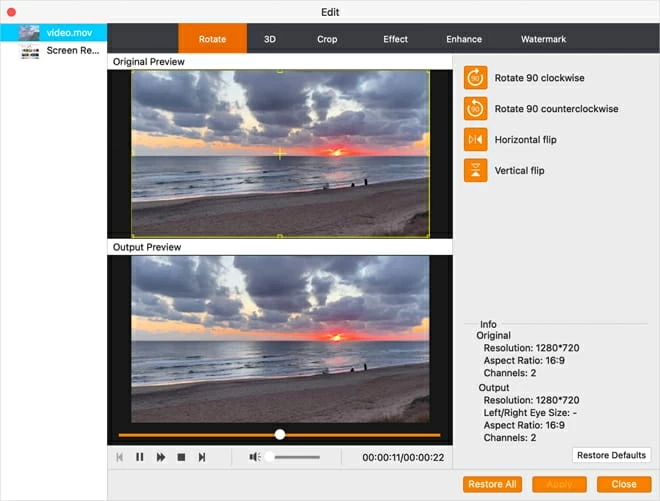Switch to the 3D tab

pos(270,39)
